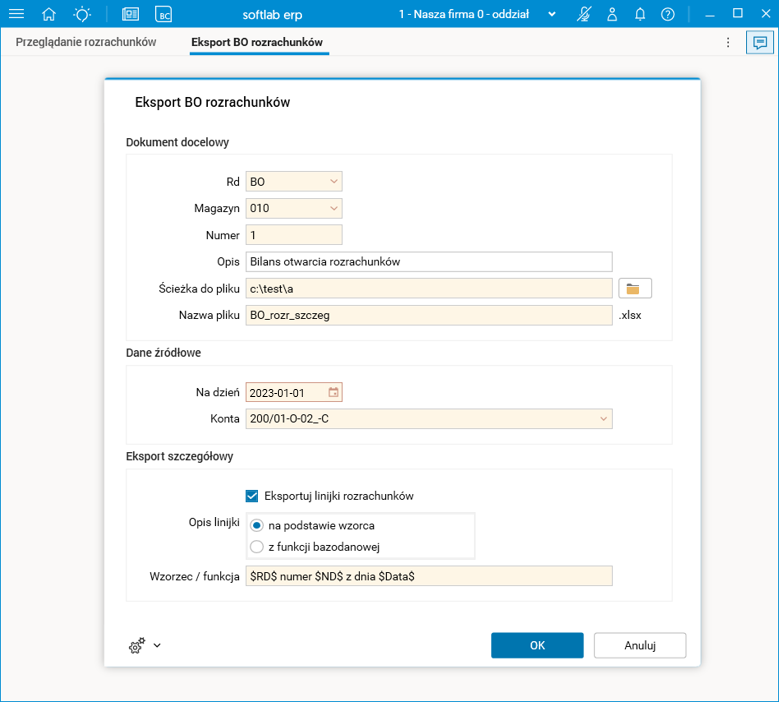The height and width of the screenshot is (702, 779).
Task: Select 'na podstawie wzorca' radio option
Action: [x=257, y=525]
